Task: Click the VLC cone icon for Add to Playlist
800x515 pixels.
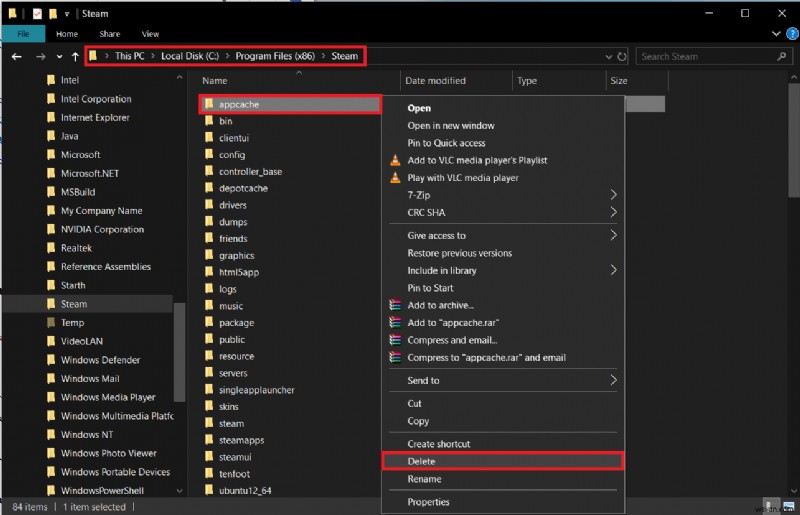Action: point(395,160)
